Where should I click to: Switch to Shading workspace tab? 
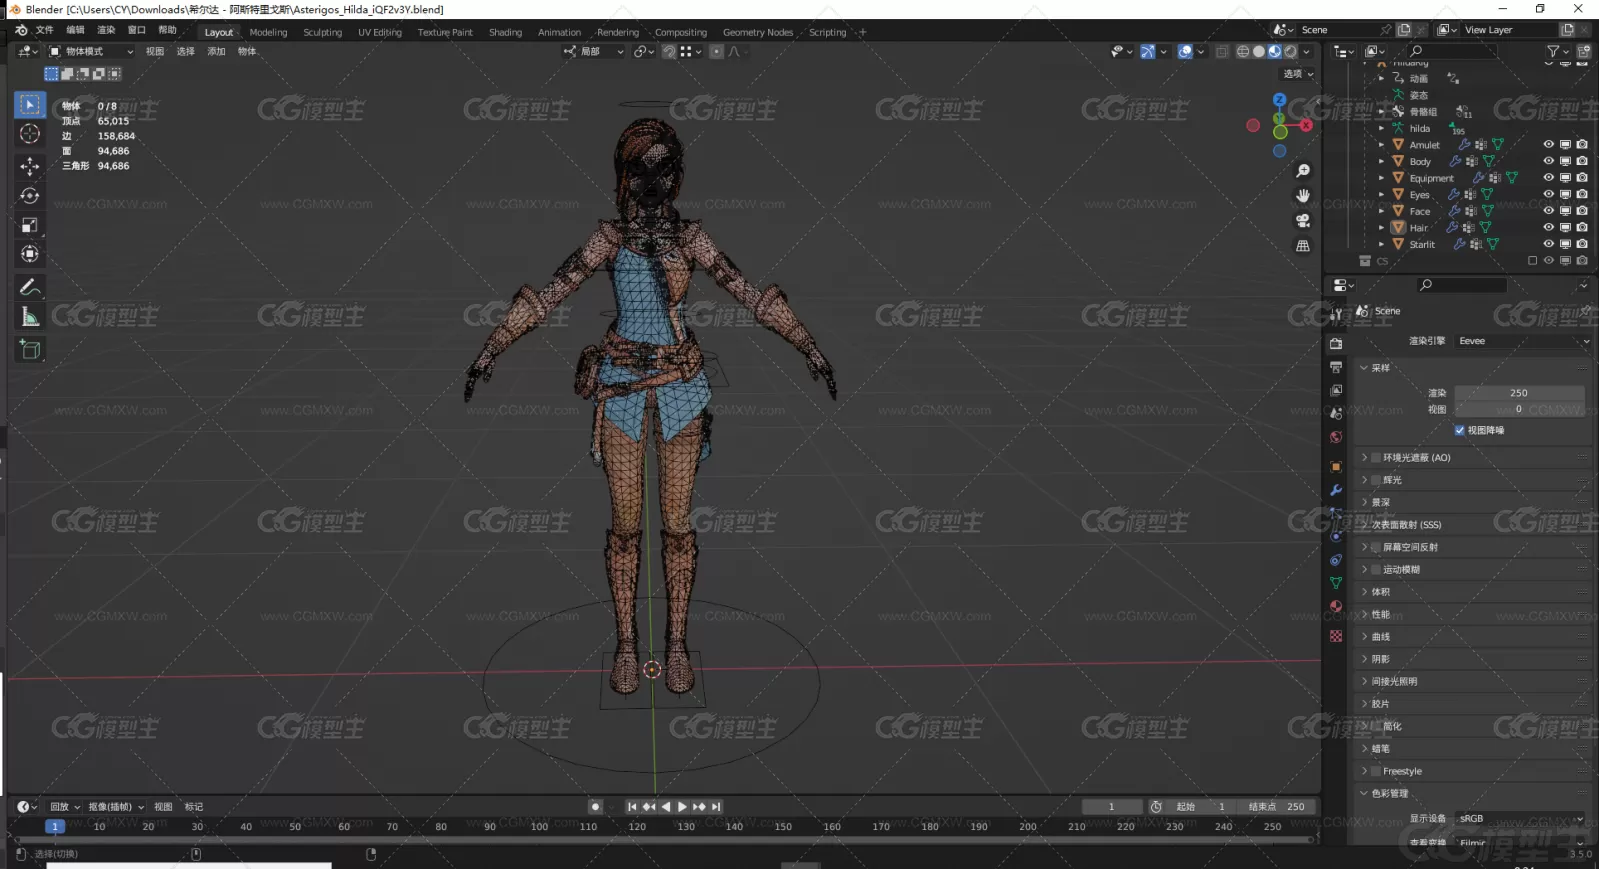point(505,32)
